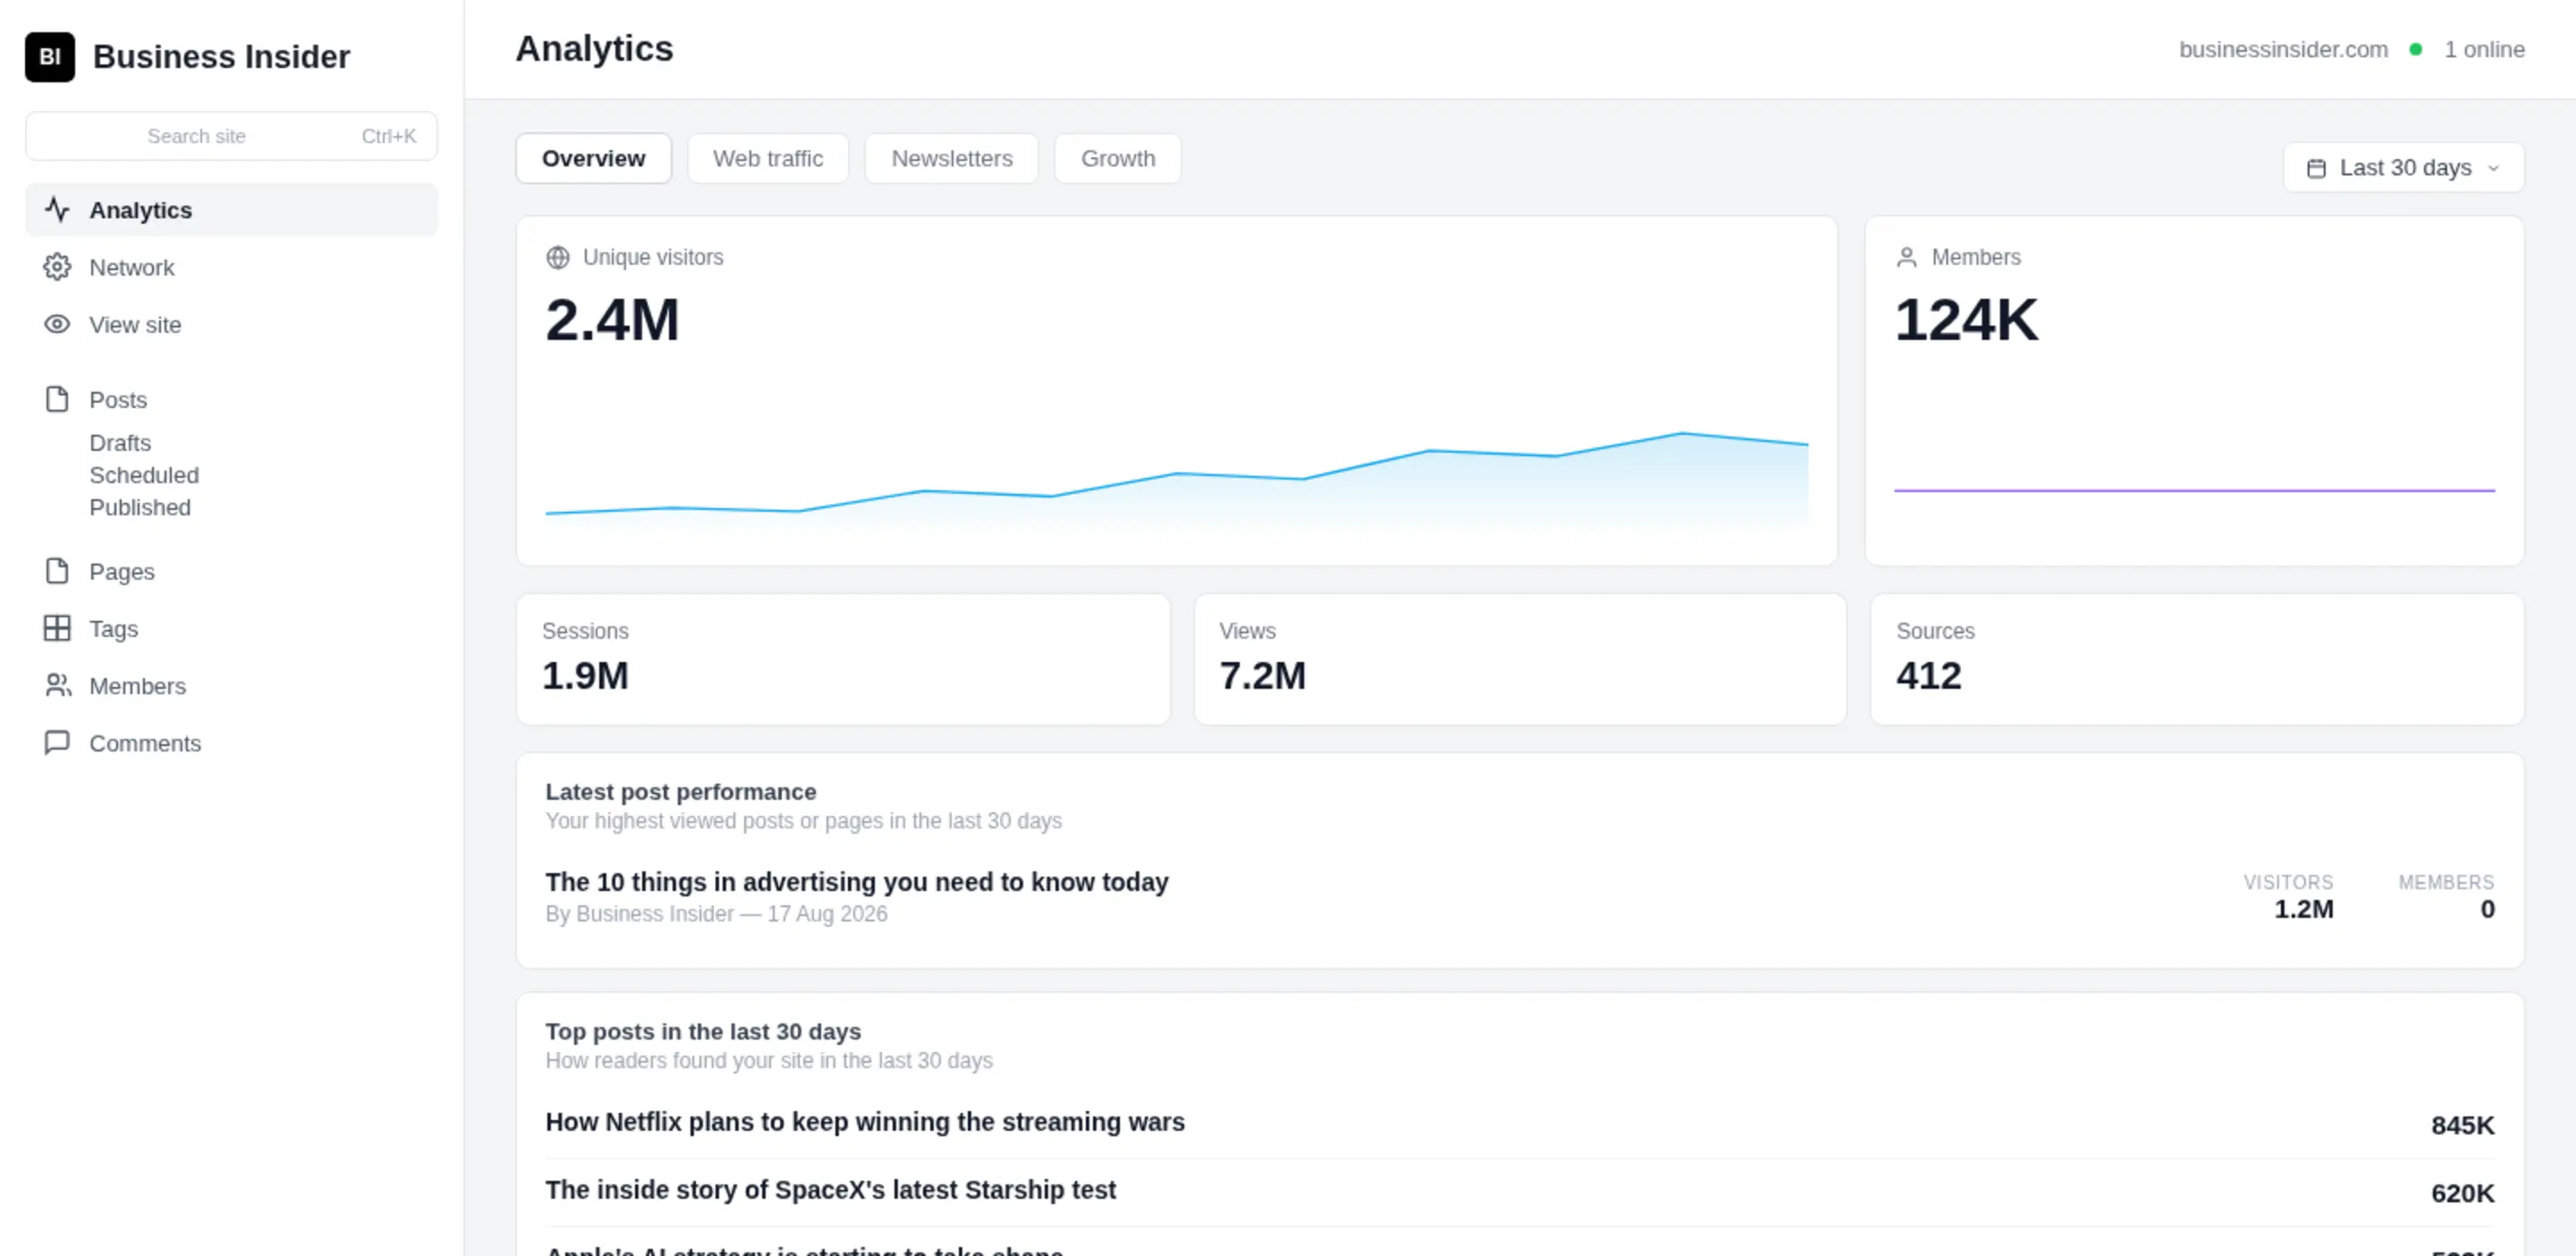The image size is (2576, 1256).
Task: Open Drafts under Posts
Action: pos(120,442)
